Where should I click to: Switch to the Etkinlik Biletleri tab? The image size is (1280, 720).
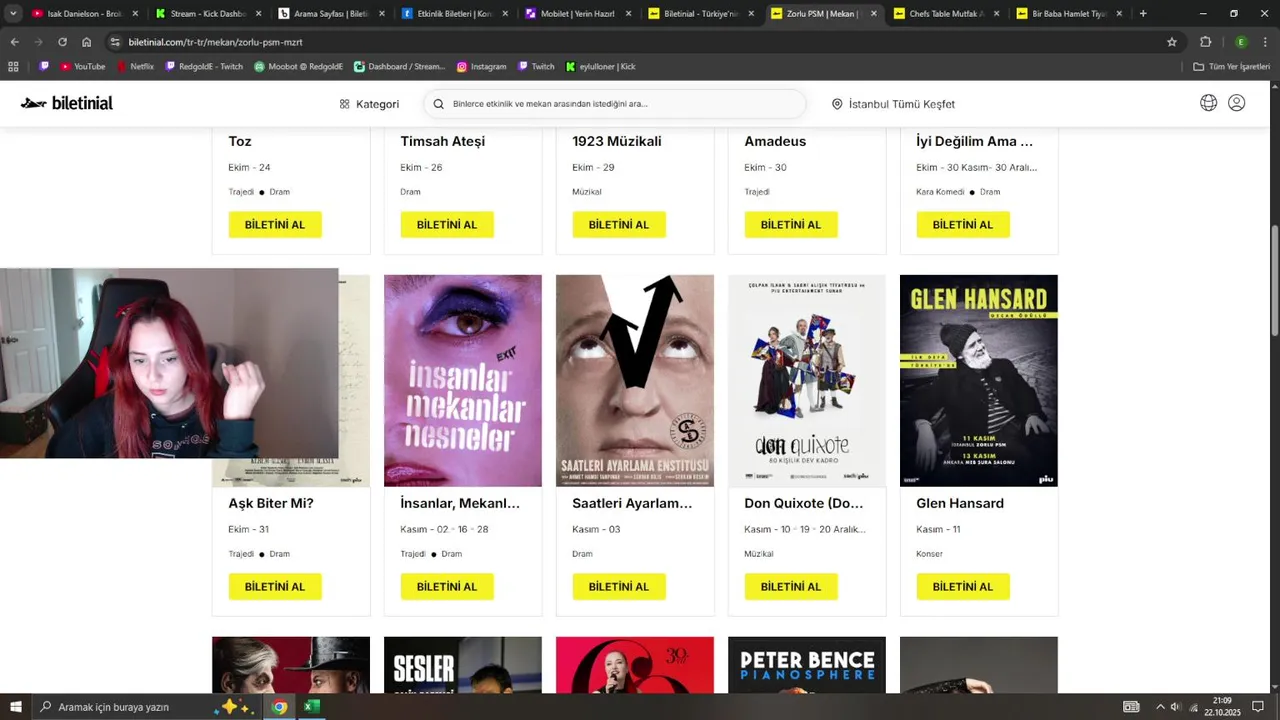point(455,14)
